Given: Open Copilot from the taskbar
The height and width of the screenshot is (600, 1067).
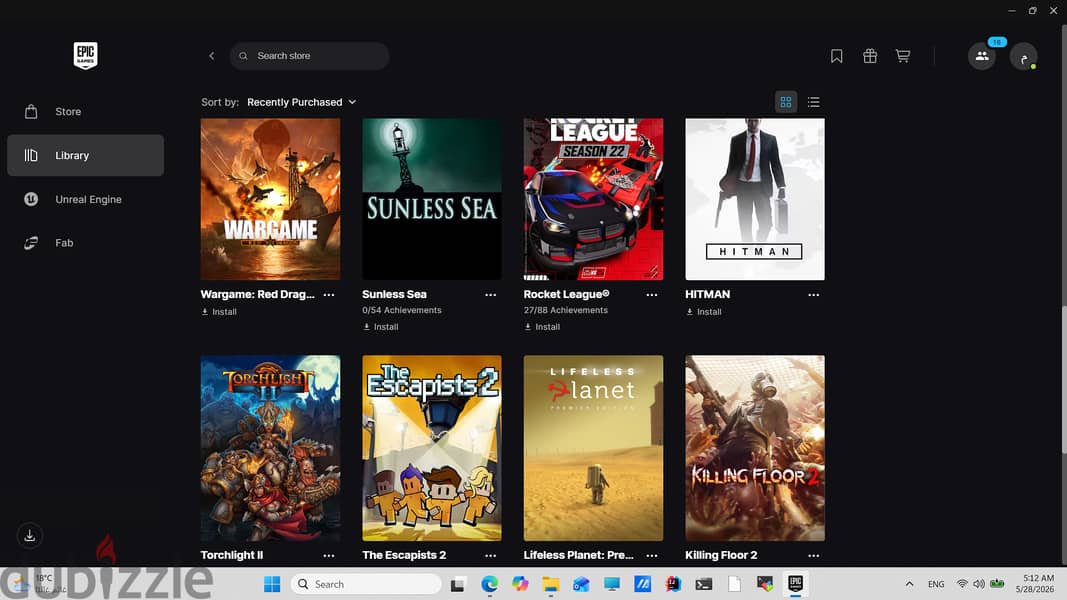Looking at the screenshot, I should click(520, 584).
